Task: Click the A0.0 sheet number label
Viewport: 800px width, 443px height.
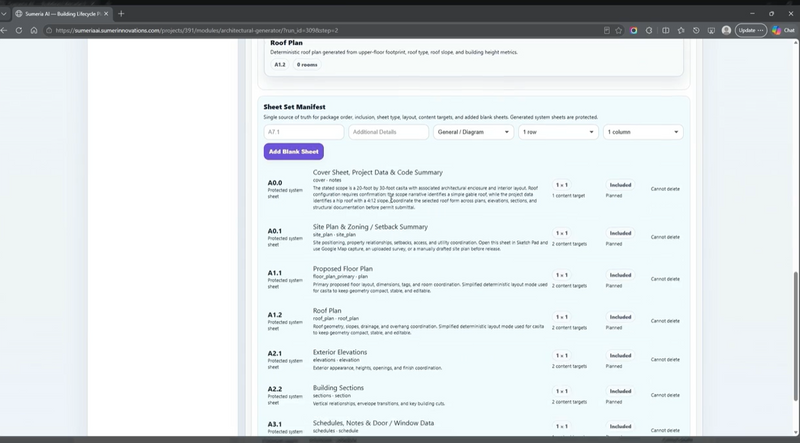Action: 274,183
